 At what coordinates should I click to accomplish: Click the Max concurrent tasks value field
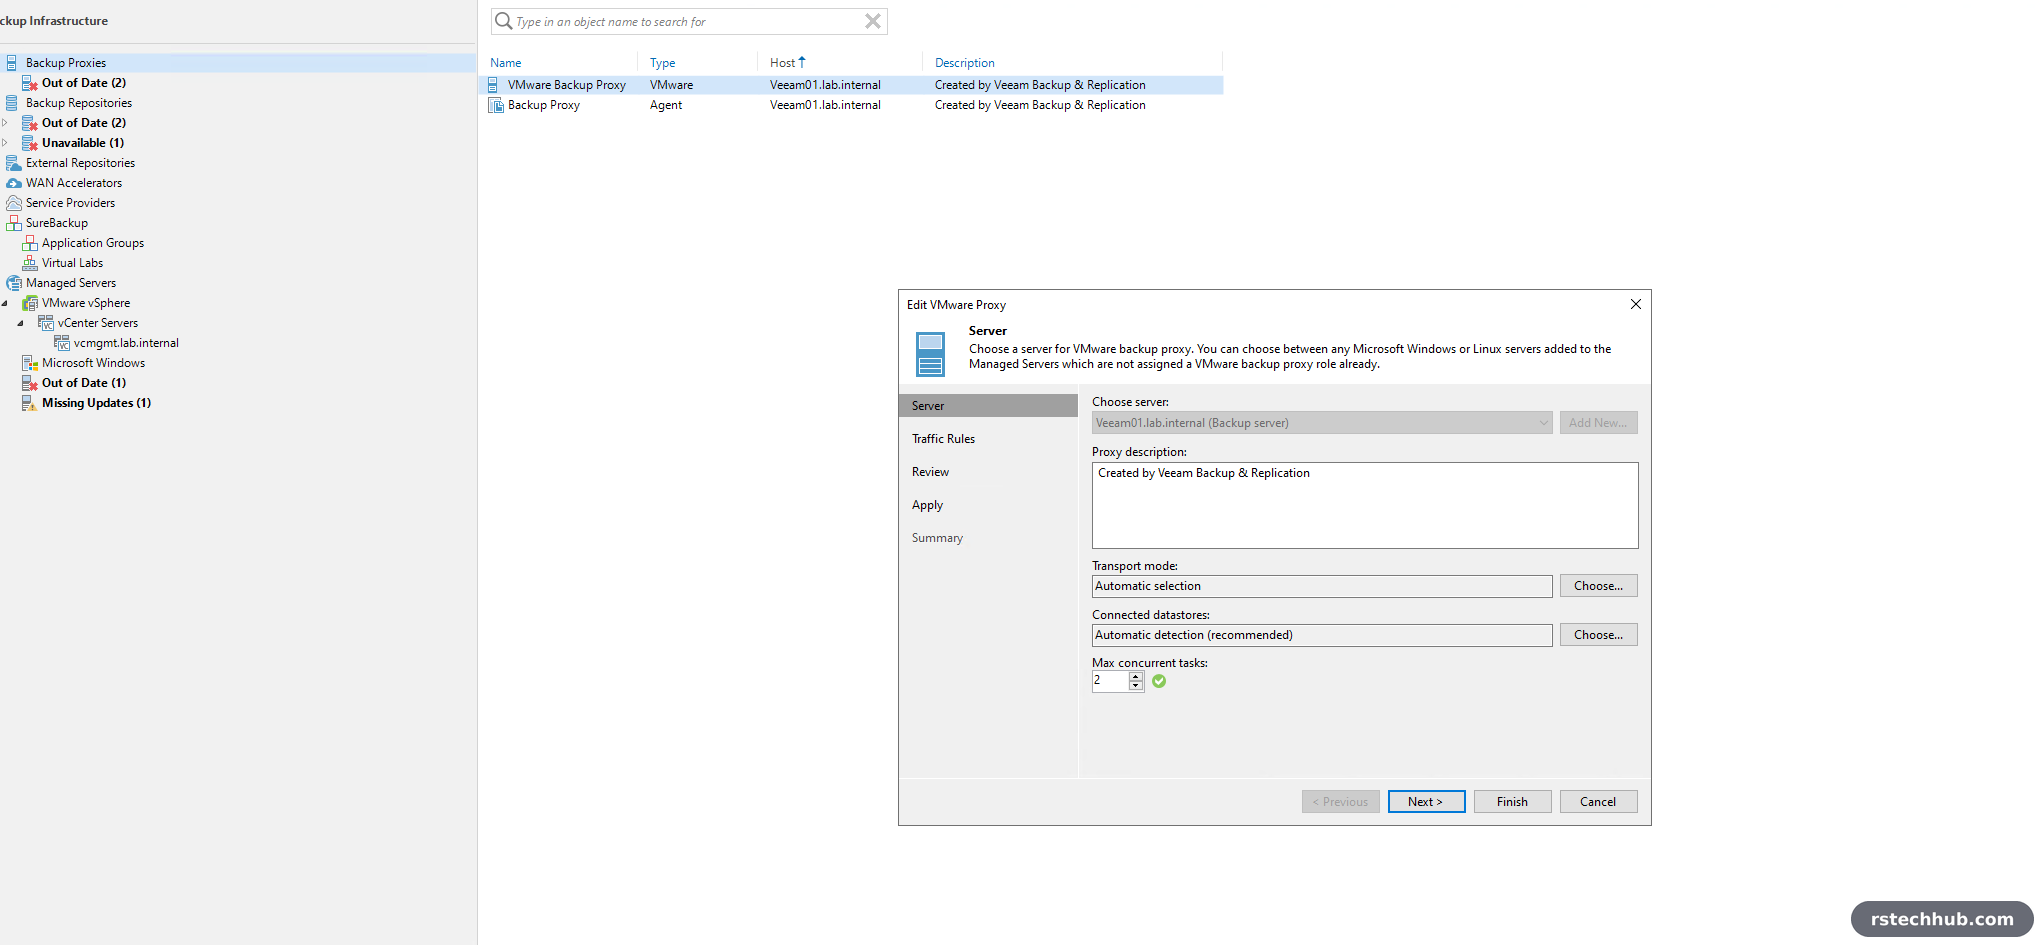1110,681
